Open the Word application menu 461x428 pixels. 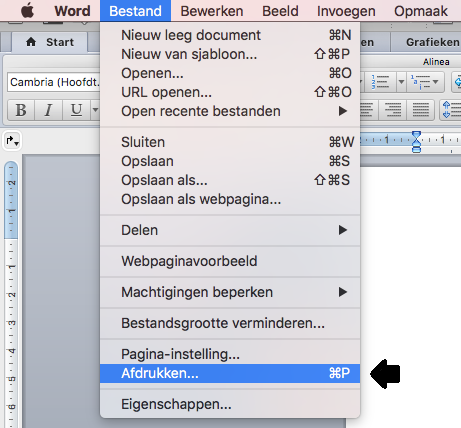(72, 11)
